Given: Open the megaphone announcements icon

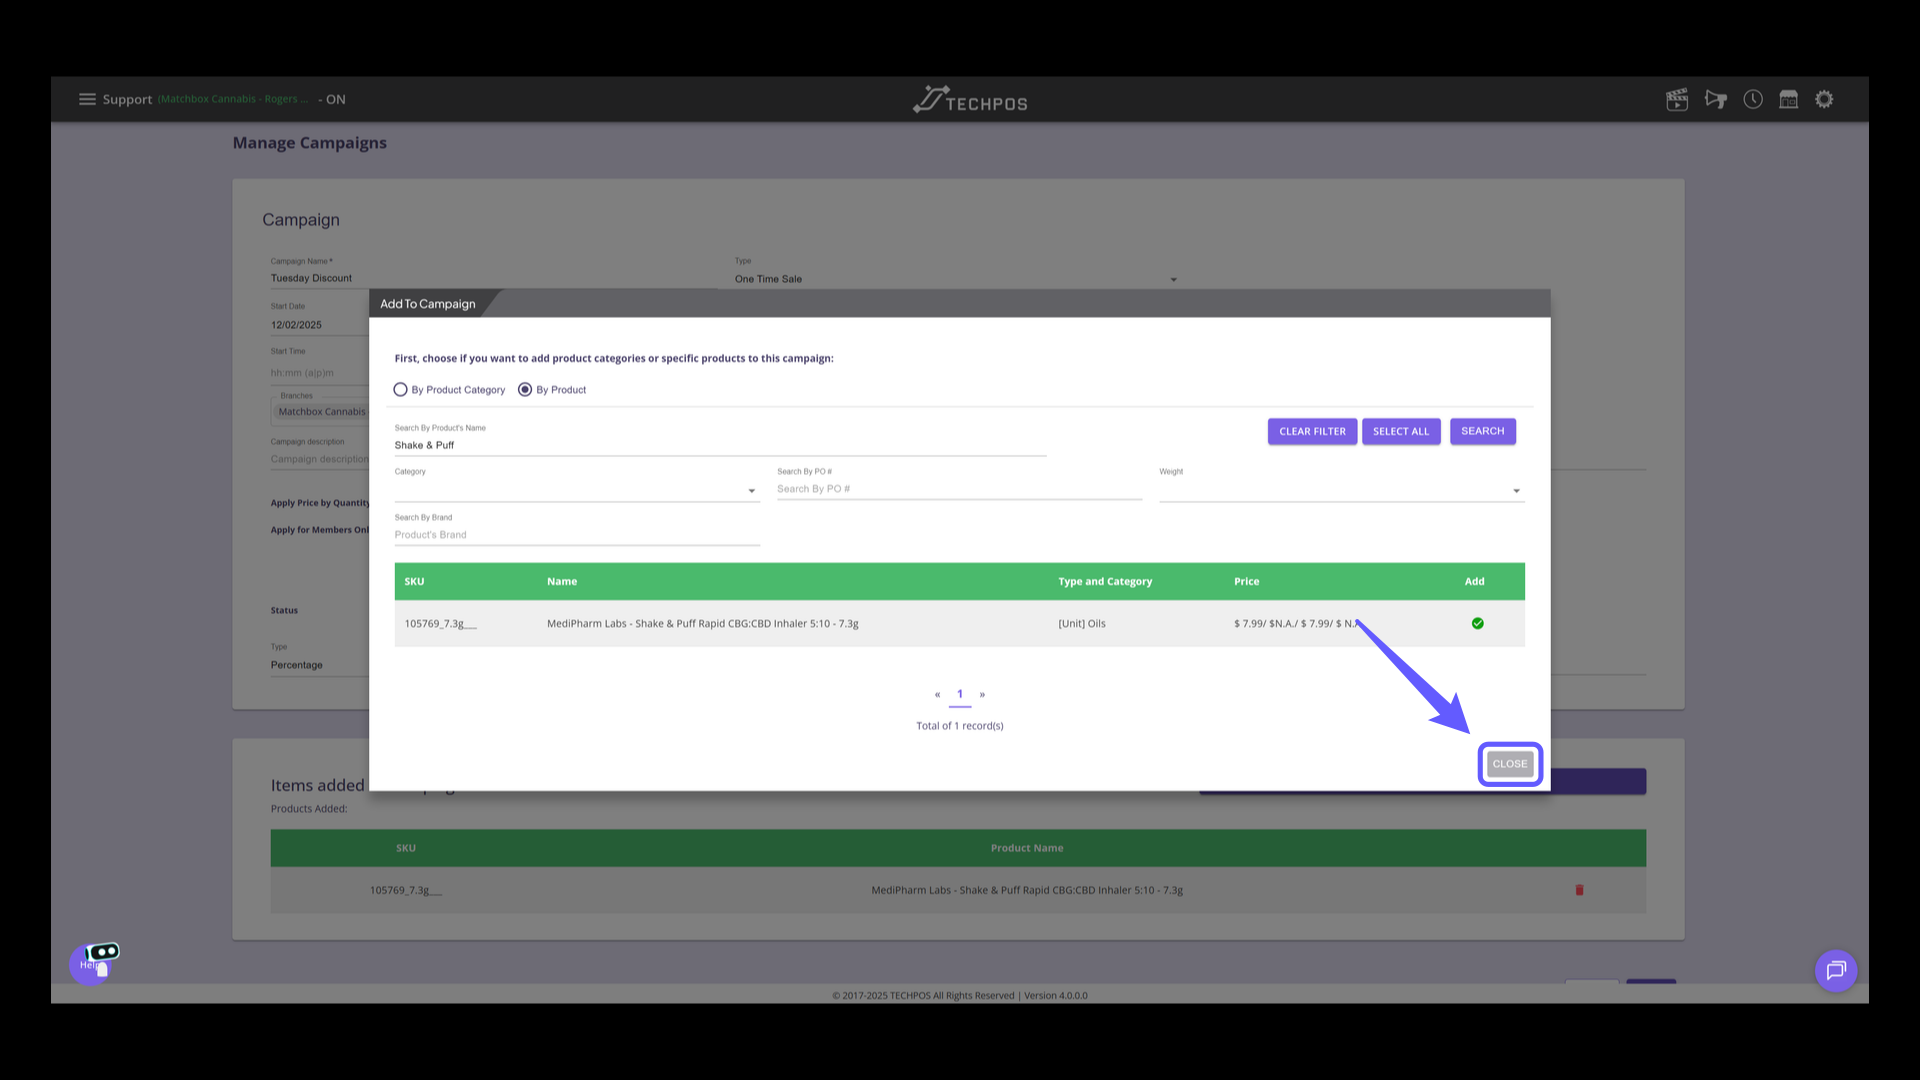Looking at the screenshot, I should tap(1716, 99).
